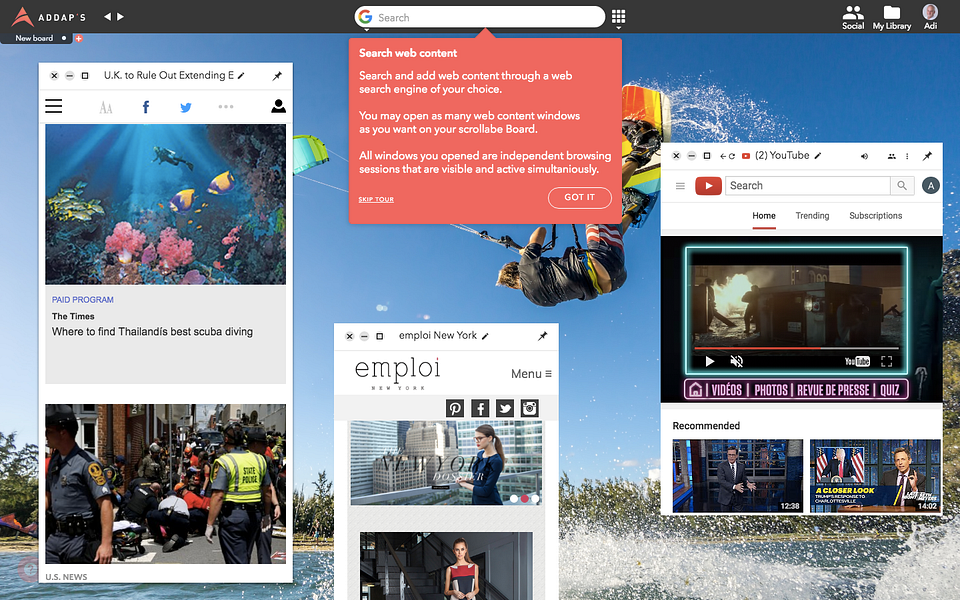Screen dimensions: 960x600
Task: Open the apps grid icon beside search
Action: point(618,17)
